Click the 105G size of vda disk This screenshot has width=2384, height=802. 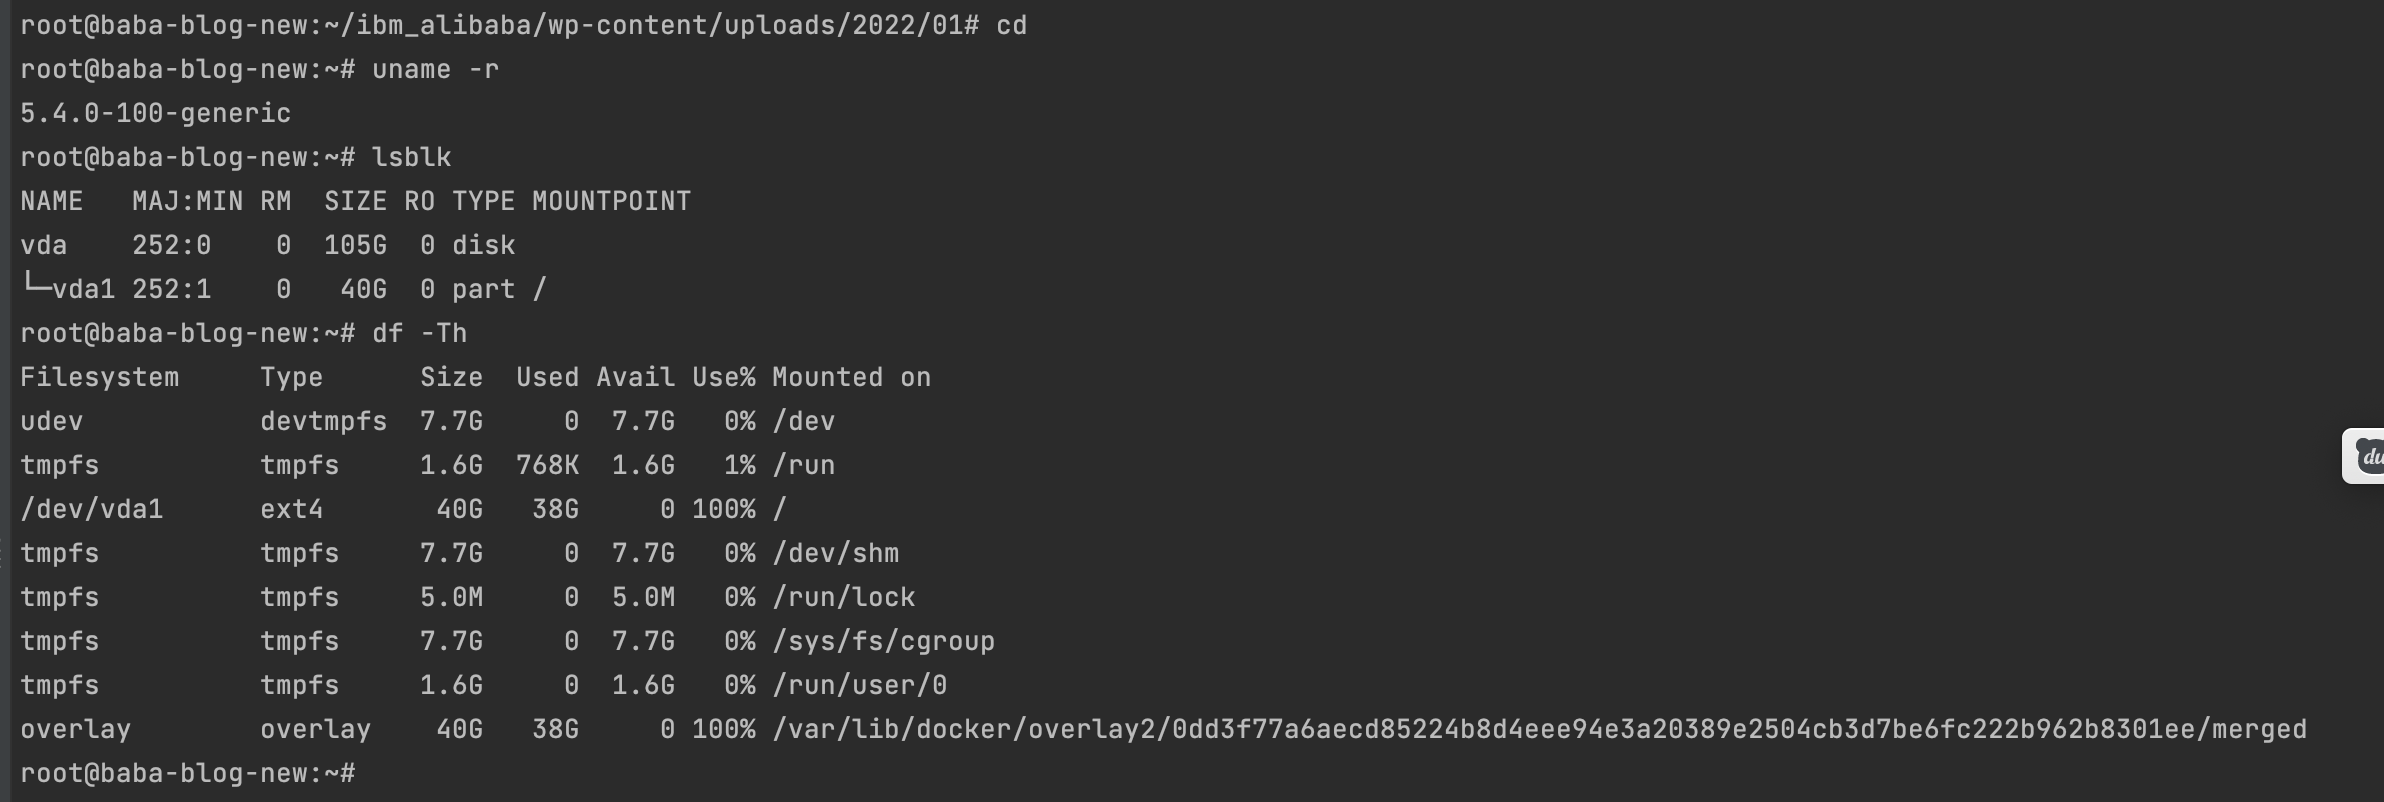pyautogui.click(x=355, y=245)
